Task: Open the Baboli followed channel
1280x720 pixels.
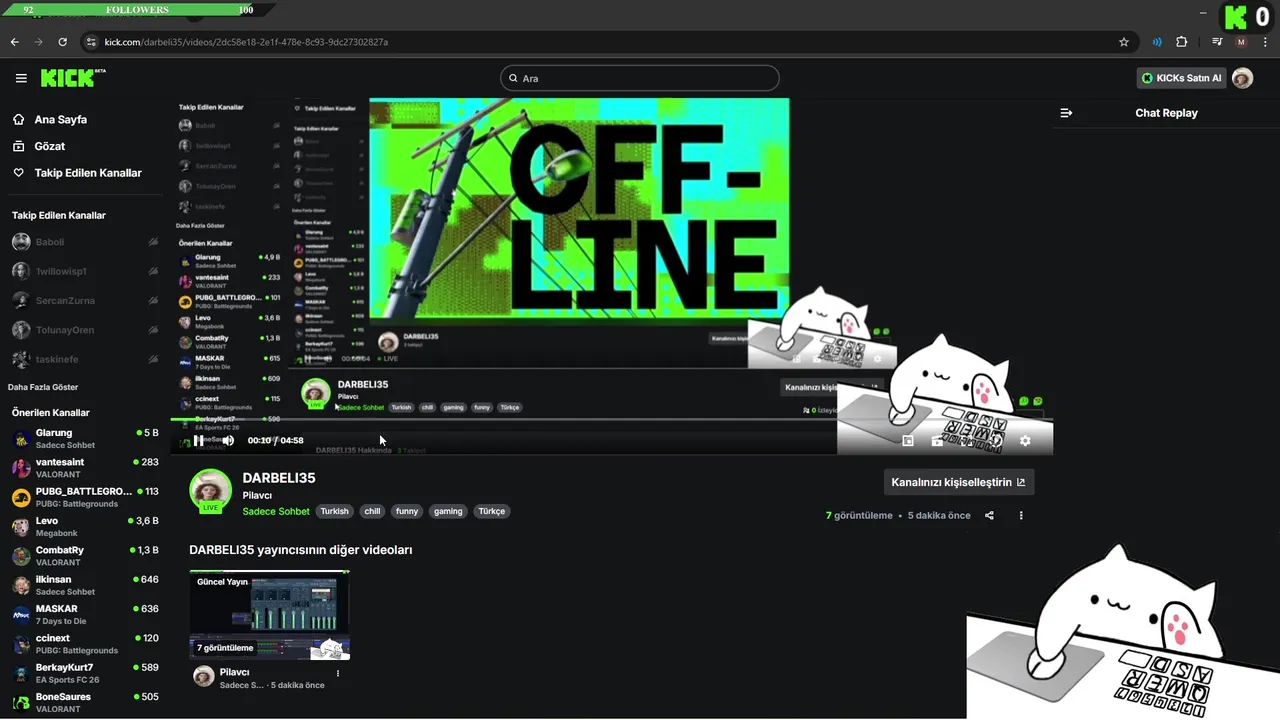Action: (x=84, y=242)
